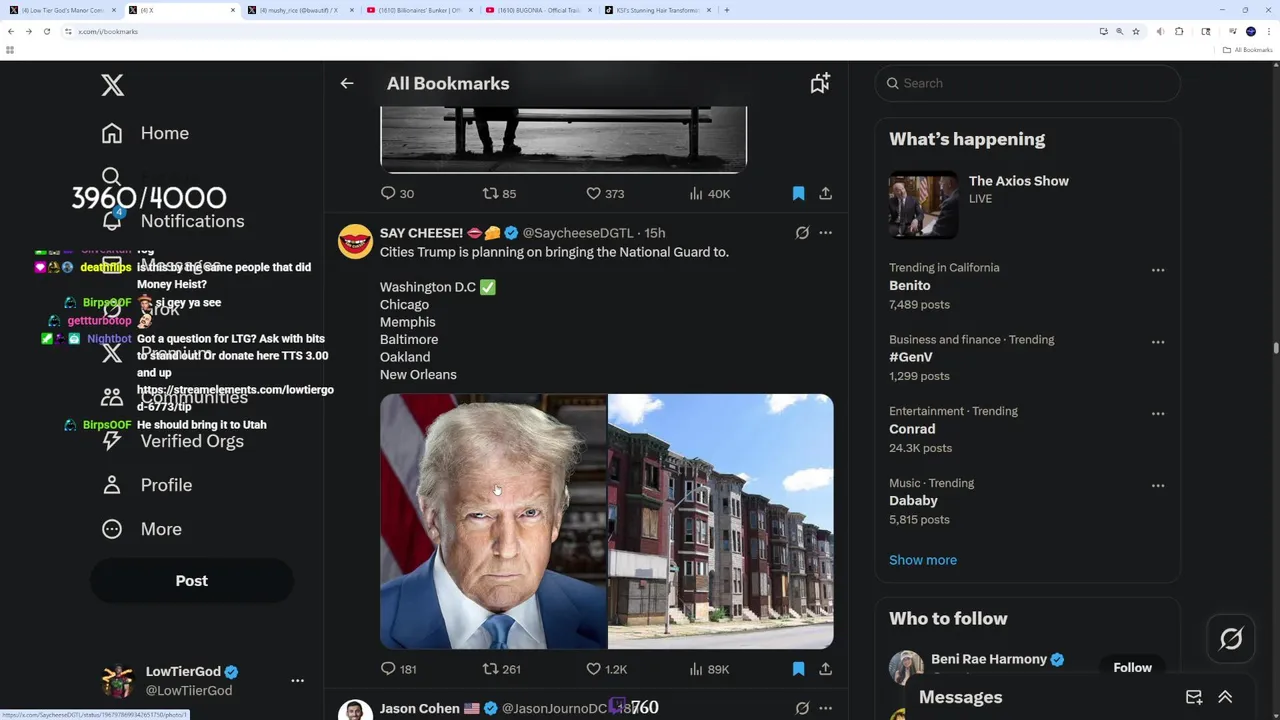Open the #GenV trending topic
This screenshot has width=1280, height=720.
(1028, 358)
